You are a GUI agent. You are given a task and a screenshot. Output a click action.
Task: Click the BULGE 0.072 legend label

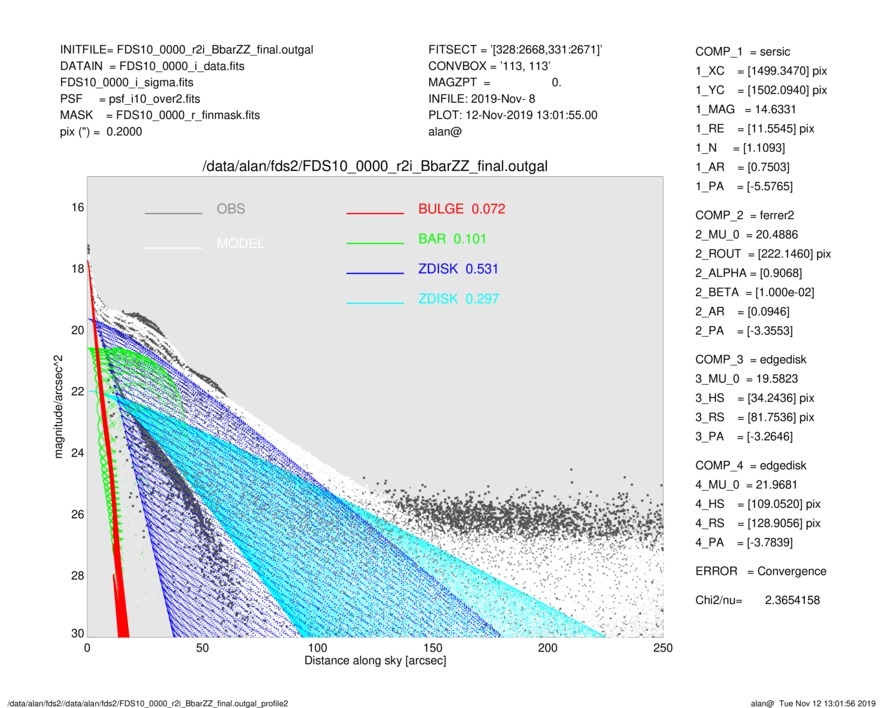(x=462, y=209)
